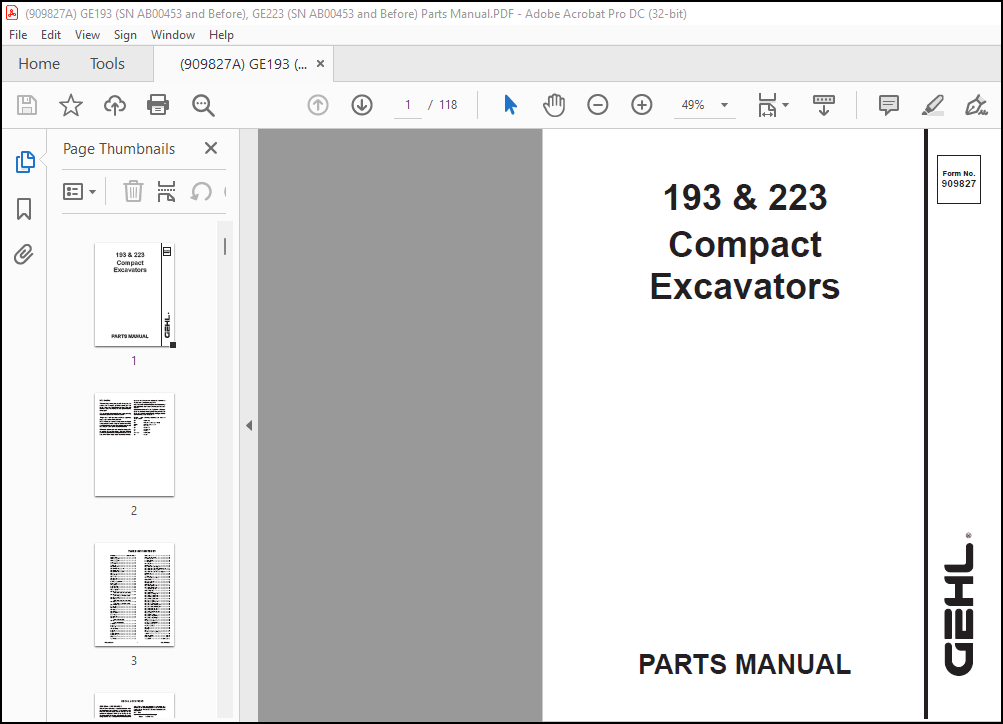Delete selected page with trash icon
This screenshot has width=1003, height=724.
(133, 191)
